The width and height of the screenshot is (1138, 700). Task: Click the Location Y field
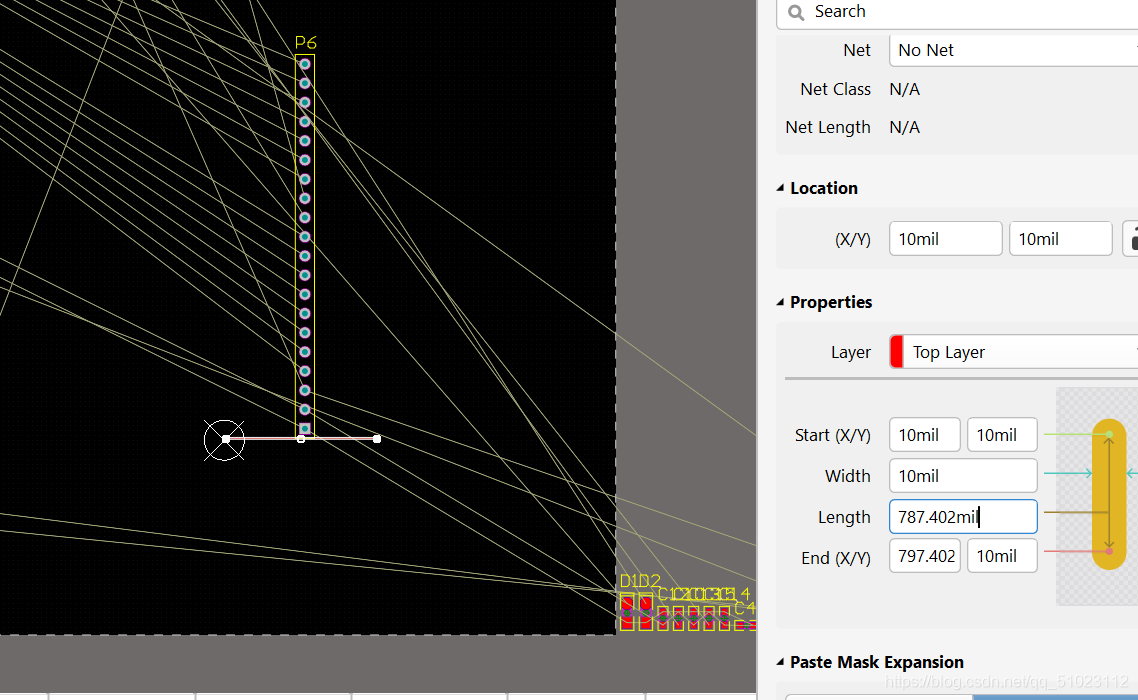1060,239
